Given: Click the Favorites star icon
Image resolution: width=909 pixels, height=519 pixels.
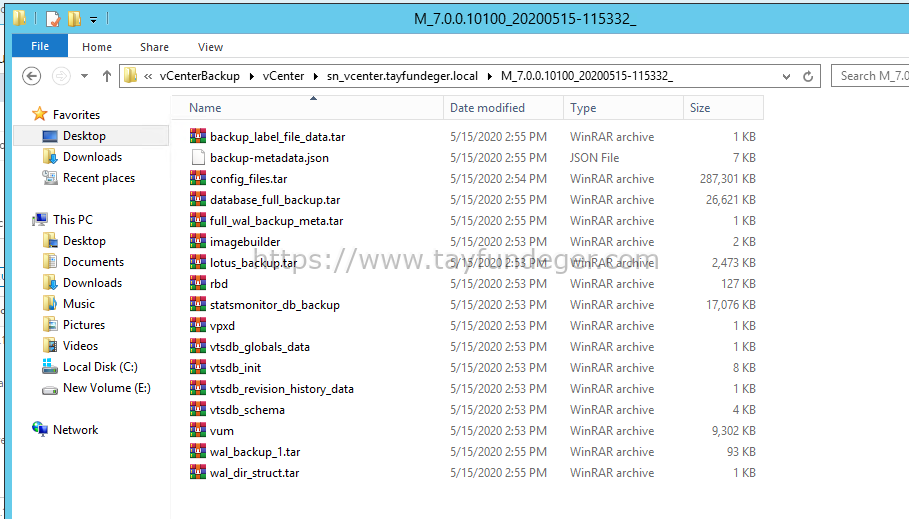Looking at the screenshot, I should 39,114.
